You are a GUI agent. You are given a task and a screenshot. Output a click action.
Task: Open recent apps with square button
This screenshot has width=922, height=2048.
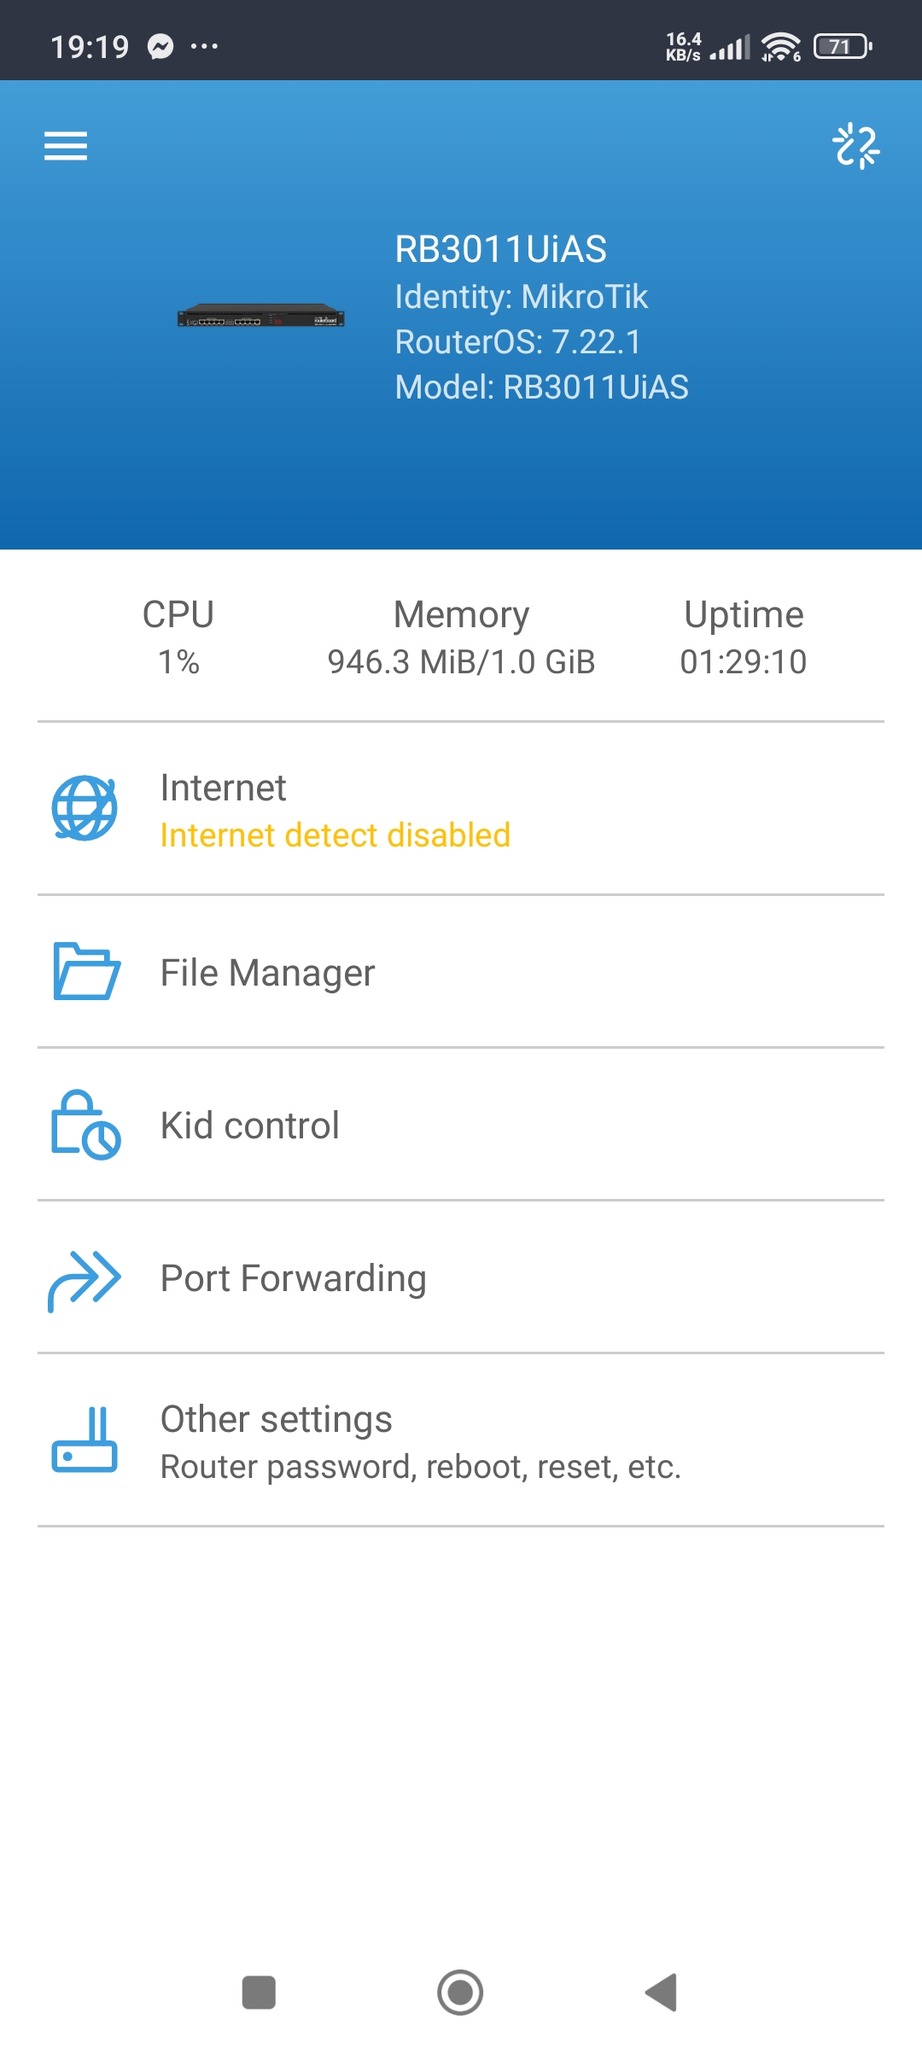(259, 1991)
